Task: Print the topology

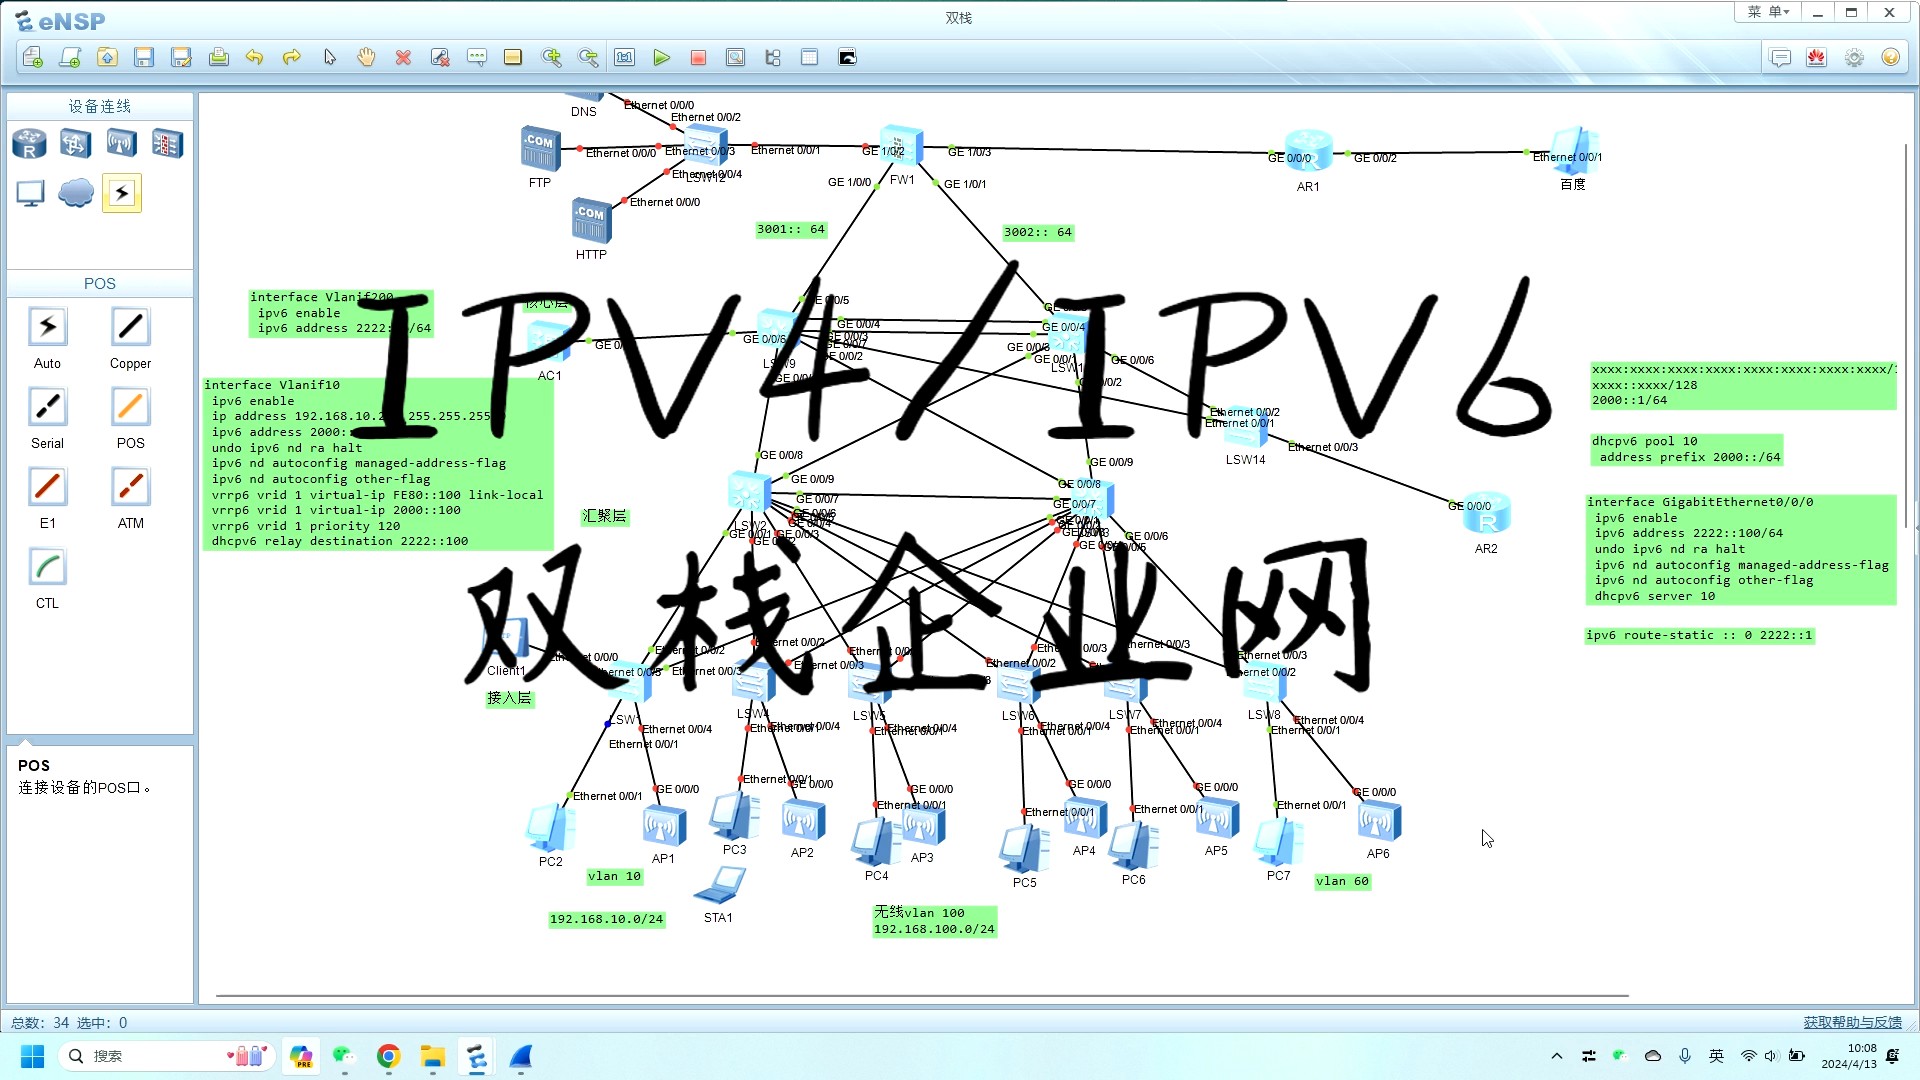Action: [218, 57]
